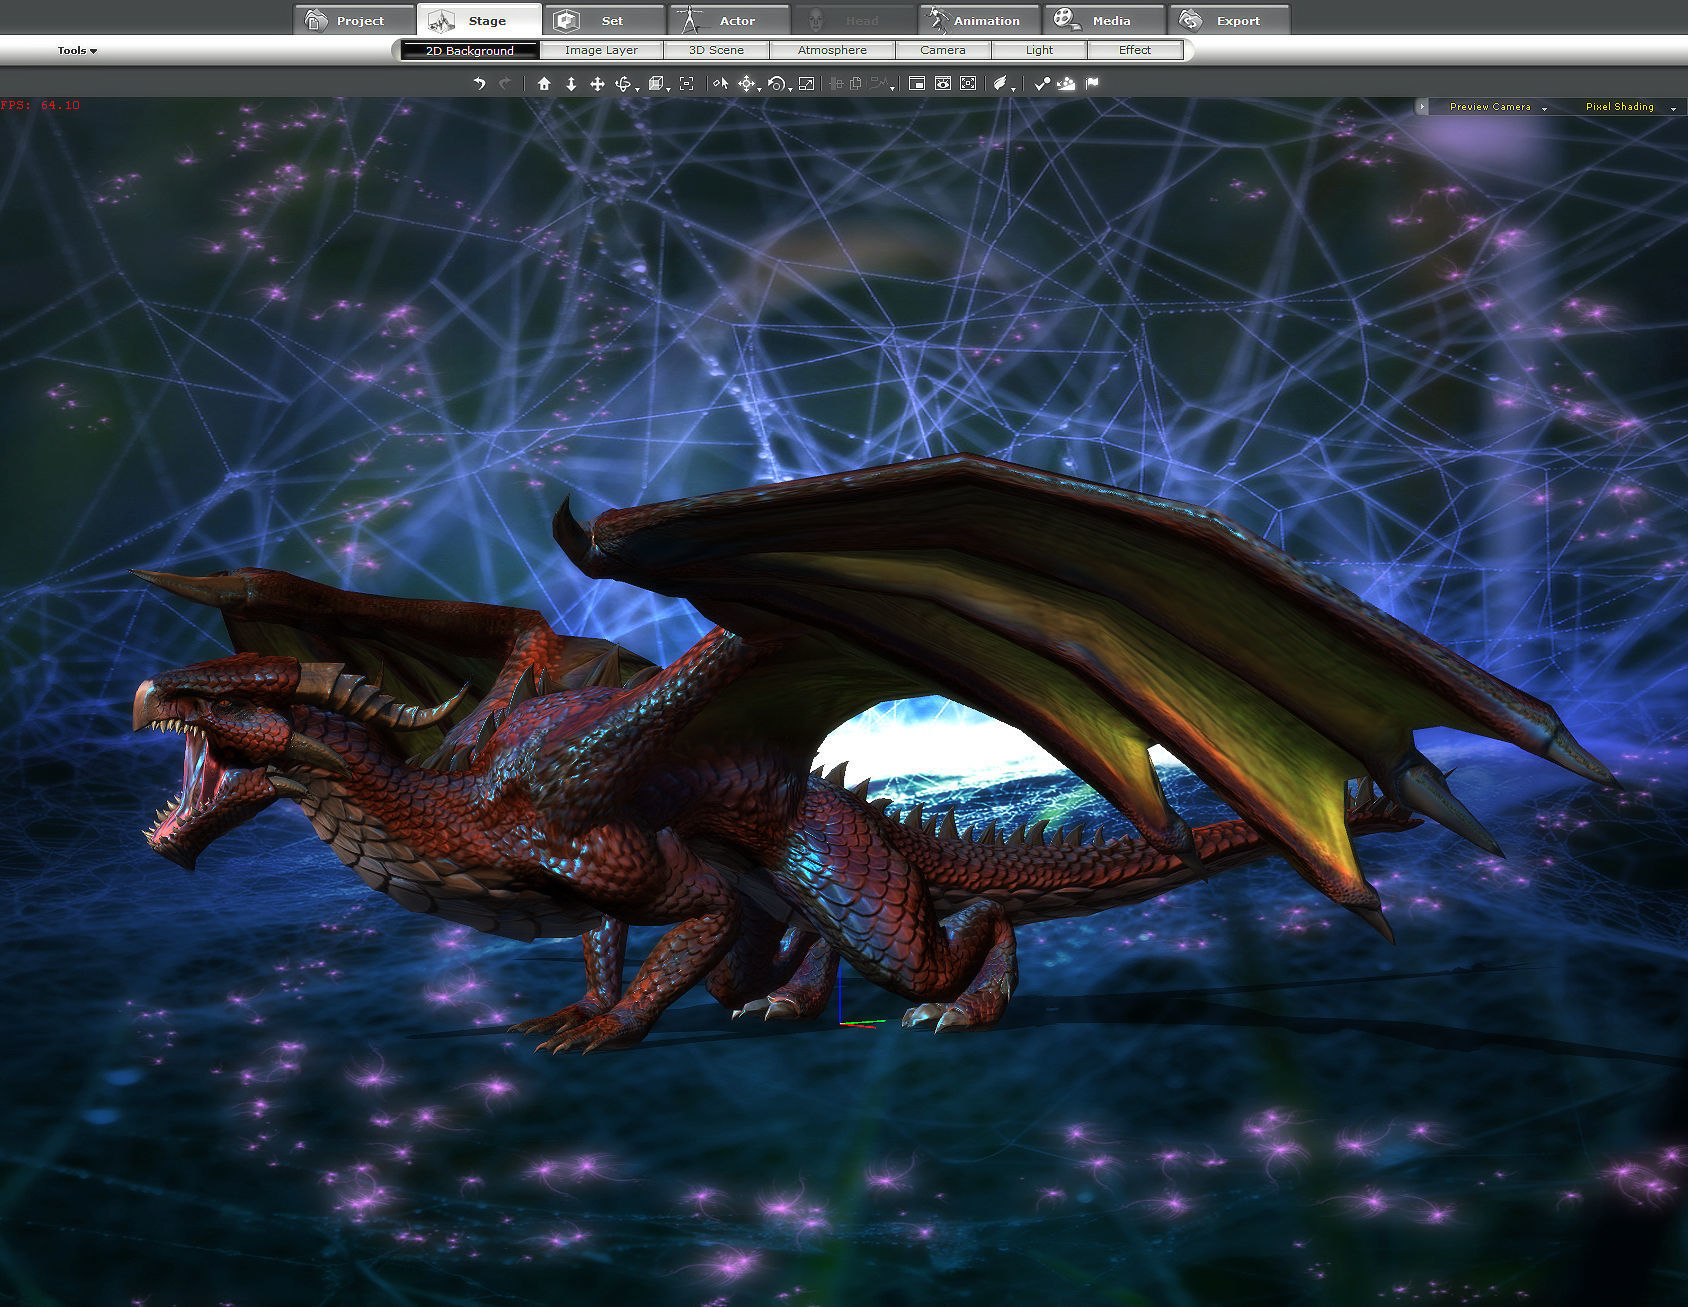Click the checkmark pin toolbar icon
The image size is (1688, 1307).
click(1043, 84)
